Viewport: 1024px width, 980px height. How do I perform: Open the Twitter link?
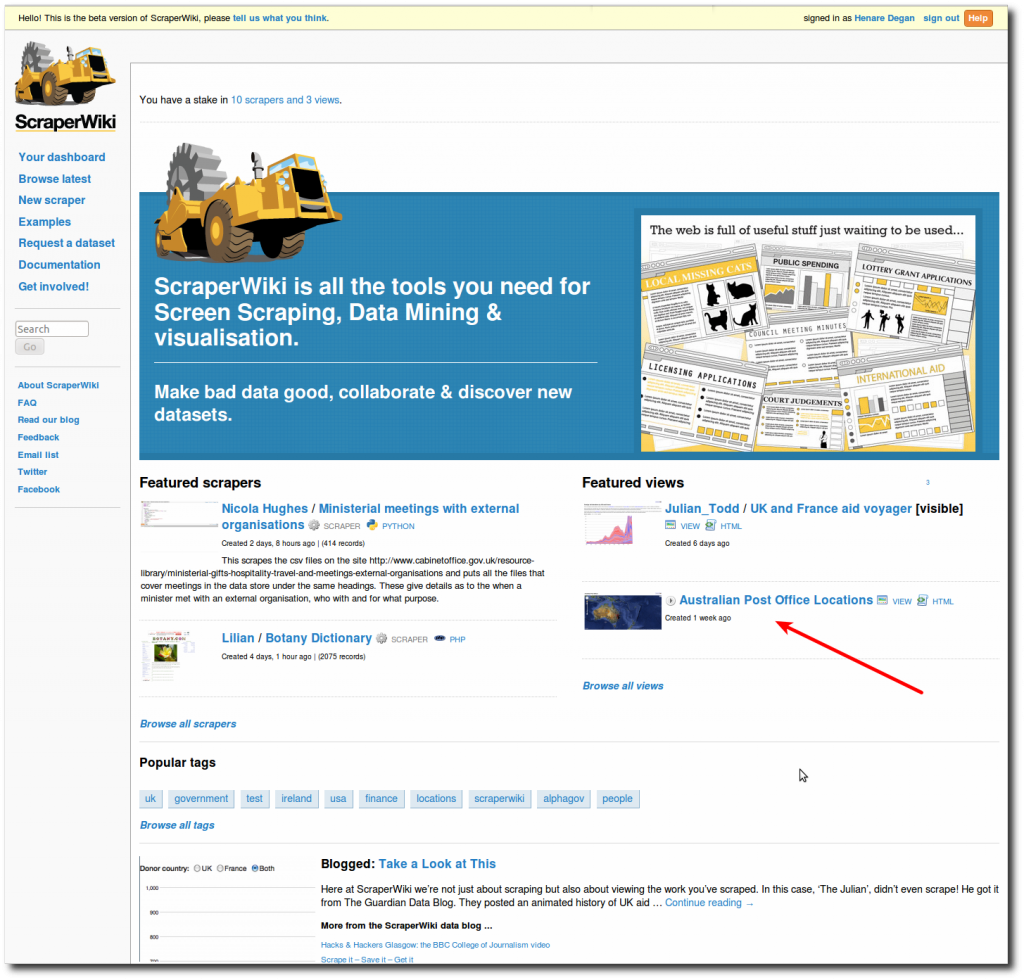point(32,473)
